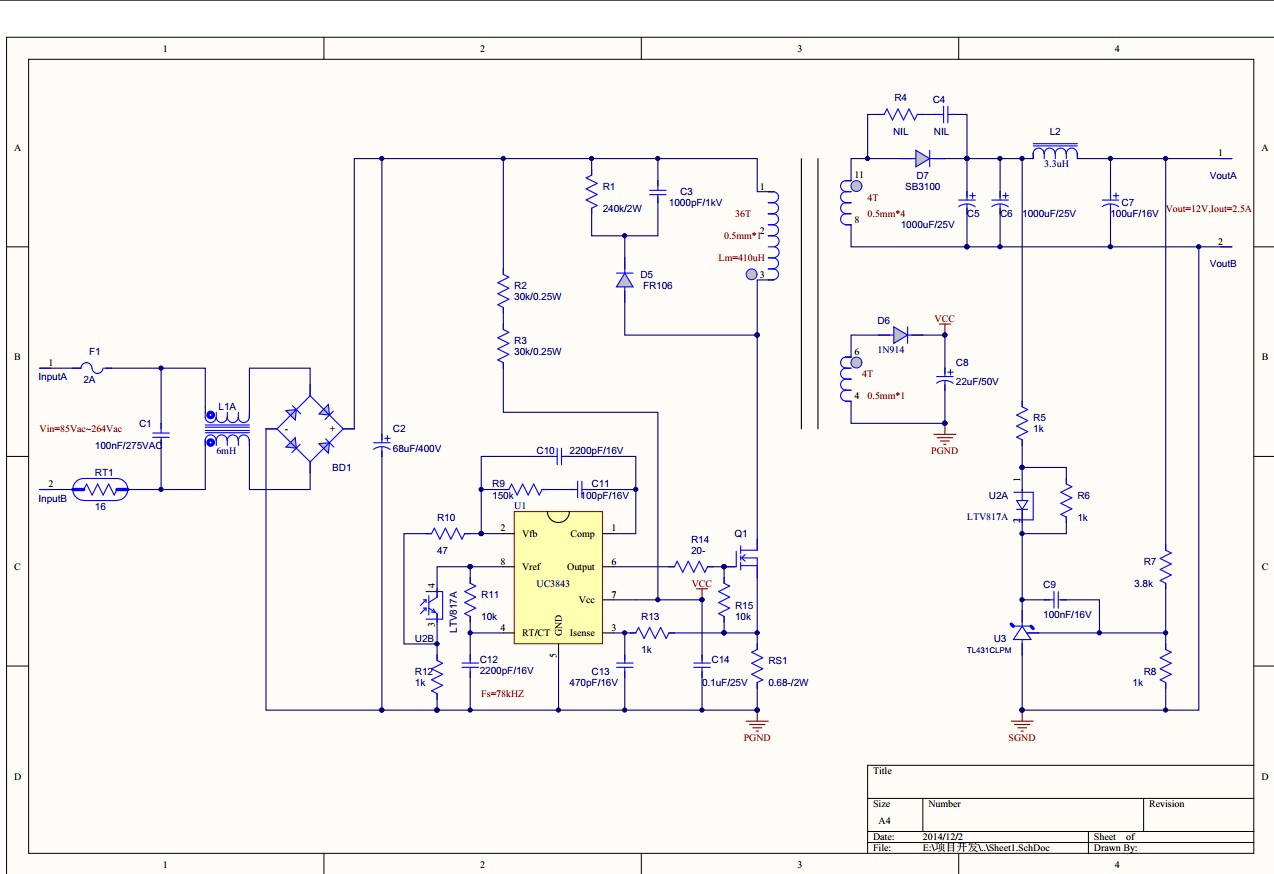1274x874 pixels.
Task: Select the BD1 bridge rectifier symbol
Action: pyautogui.click(x=310, y=430)
